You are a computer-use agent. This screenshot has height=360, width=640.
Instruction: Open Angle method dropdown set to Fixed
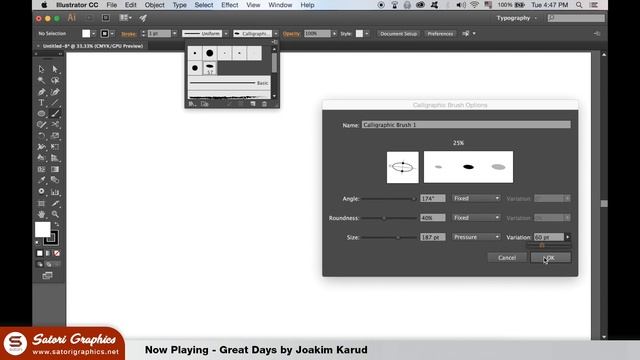point(476,198)
